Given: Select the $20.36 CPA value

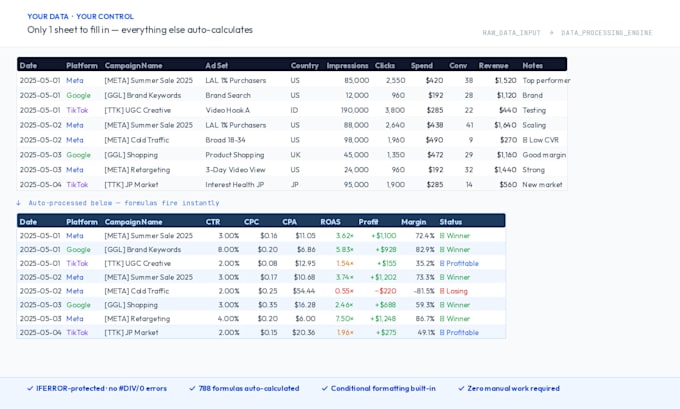Looking at the screenshot, I should pyautogui.click(x=304, y=333).
